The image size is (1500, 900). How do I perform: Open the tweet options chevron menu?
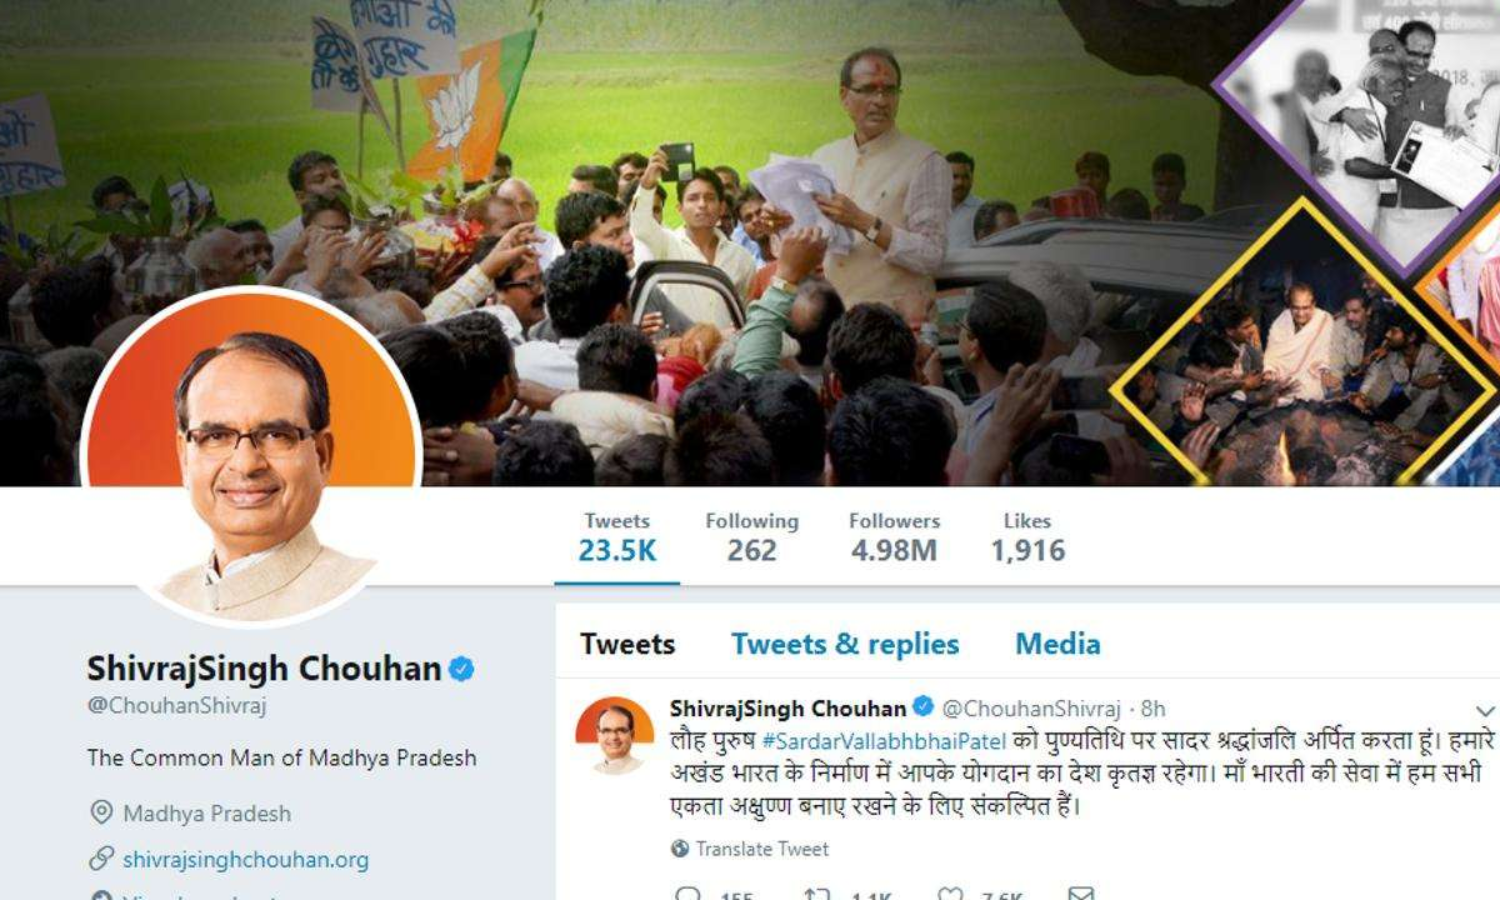point(1485,711)
